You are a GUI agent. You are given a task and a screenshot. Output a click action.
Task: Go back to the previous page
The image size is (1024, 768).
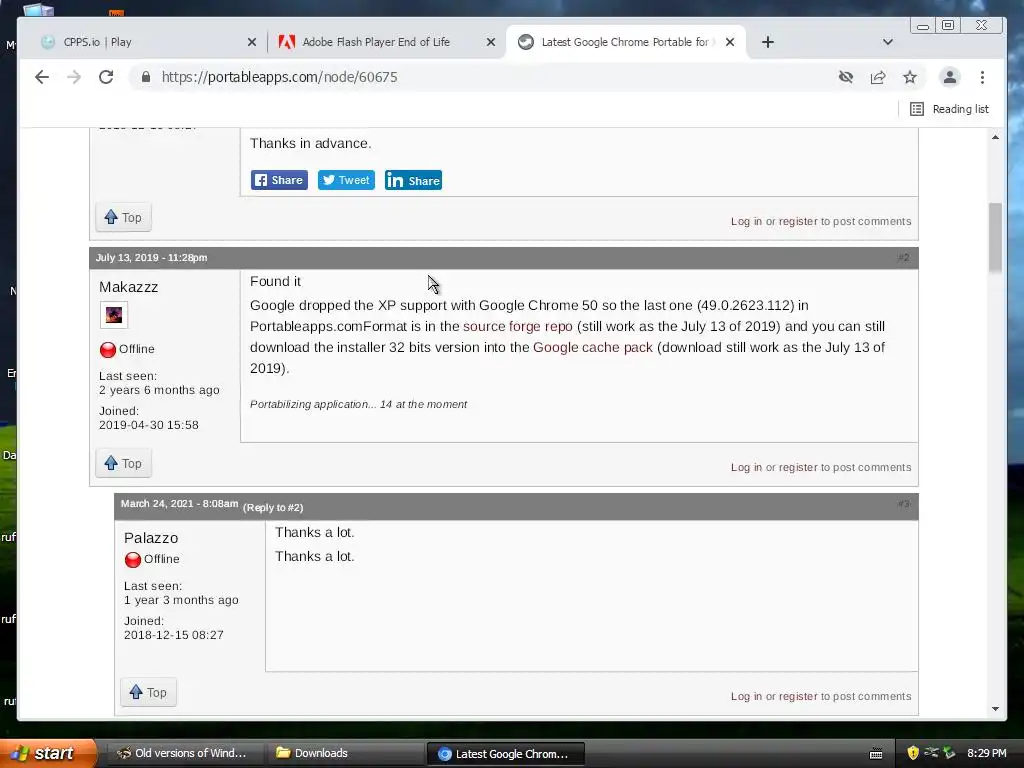pyautogui.click(x=42, y=77)
